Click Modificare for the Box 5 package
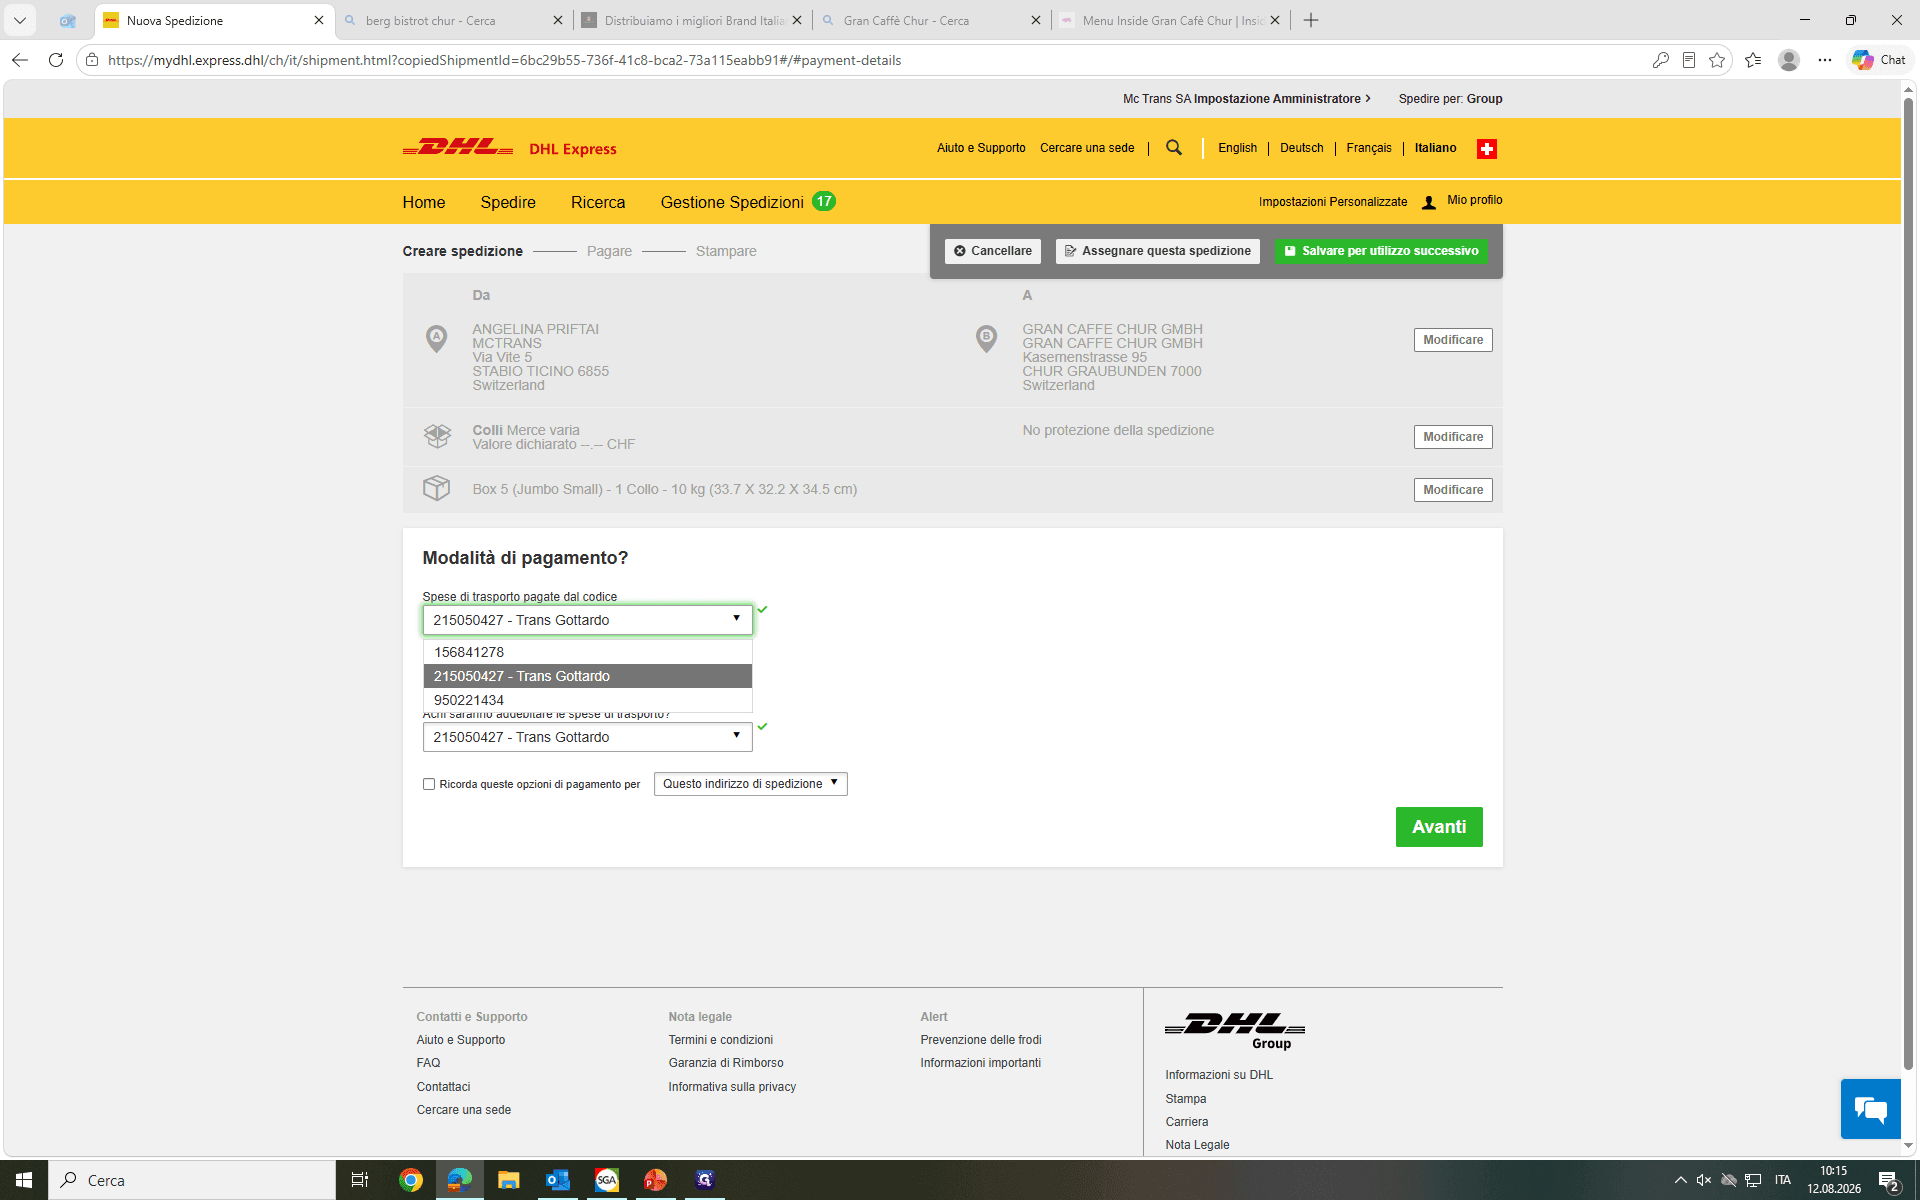Viewport: 1920px width, 1200px height. coord(1453,490)
